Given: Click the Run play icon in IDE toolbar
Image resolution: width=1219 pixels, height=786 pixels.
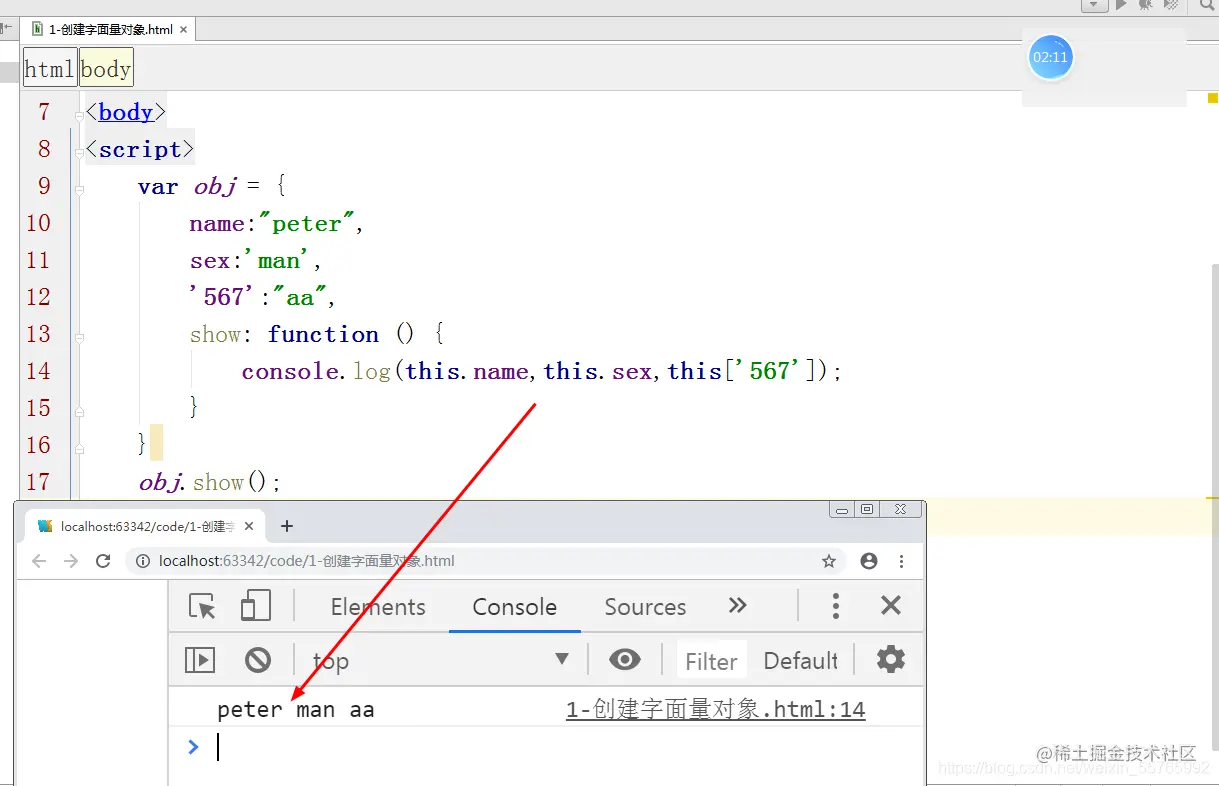Looking at the screenshot, I should pos(1121,5).
